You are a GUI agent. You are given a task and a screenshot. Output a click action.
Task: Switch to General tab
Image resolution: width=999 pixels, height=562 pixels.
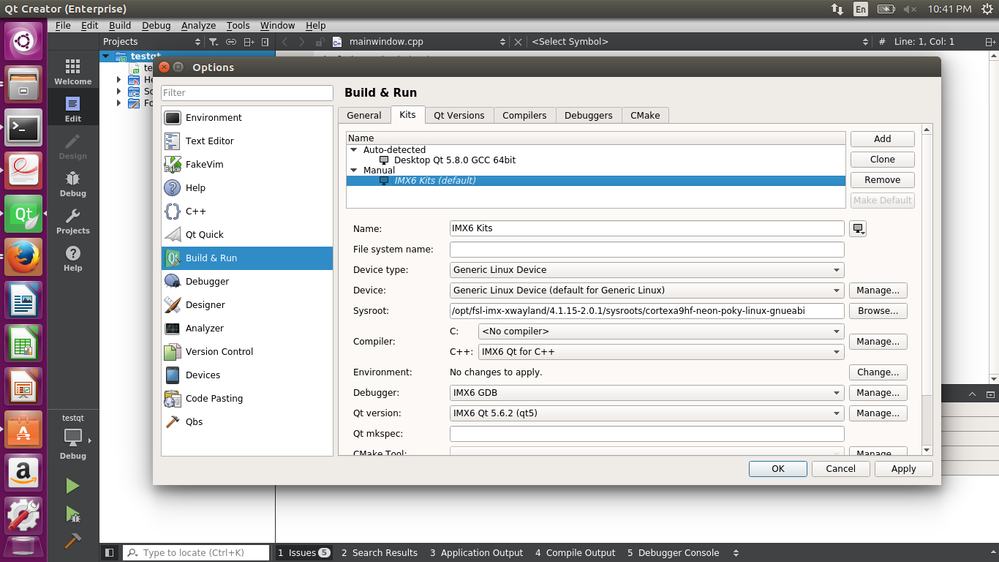pyautogui.click(x=364, y=115)
